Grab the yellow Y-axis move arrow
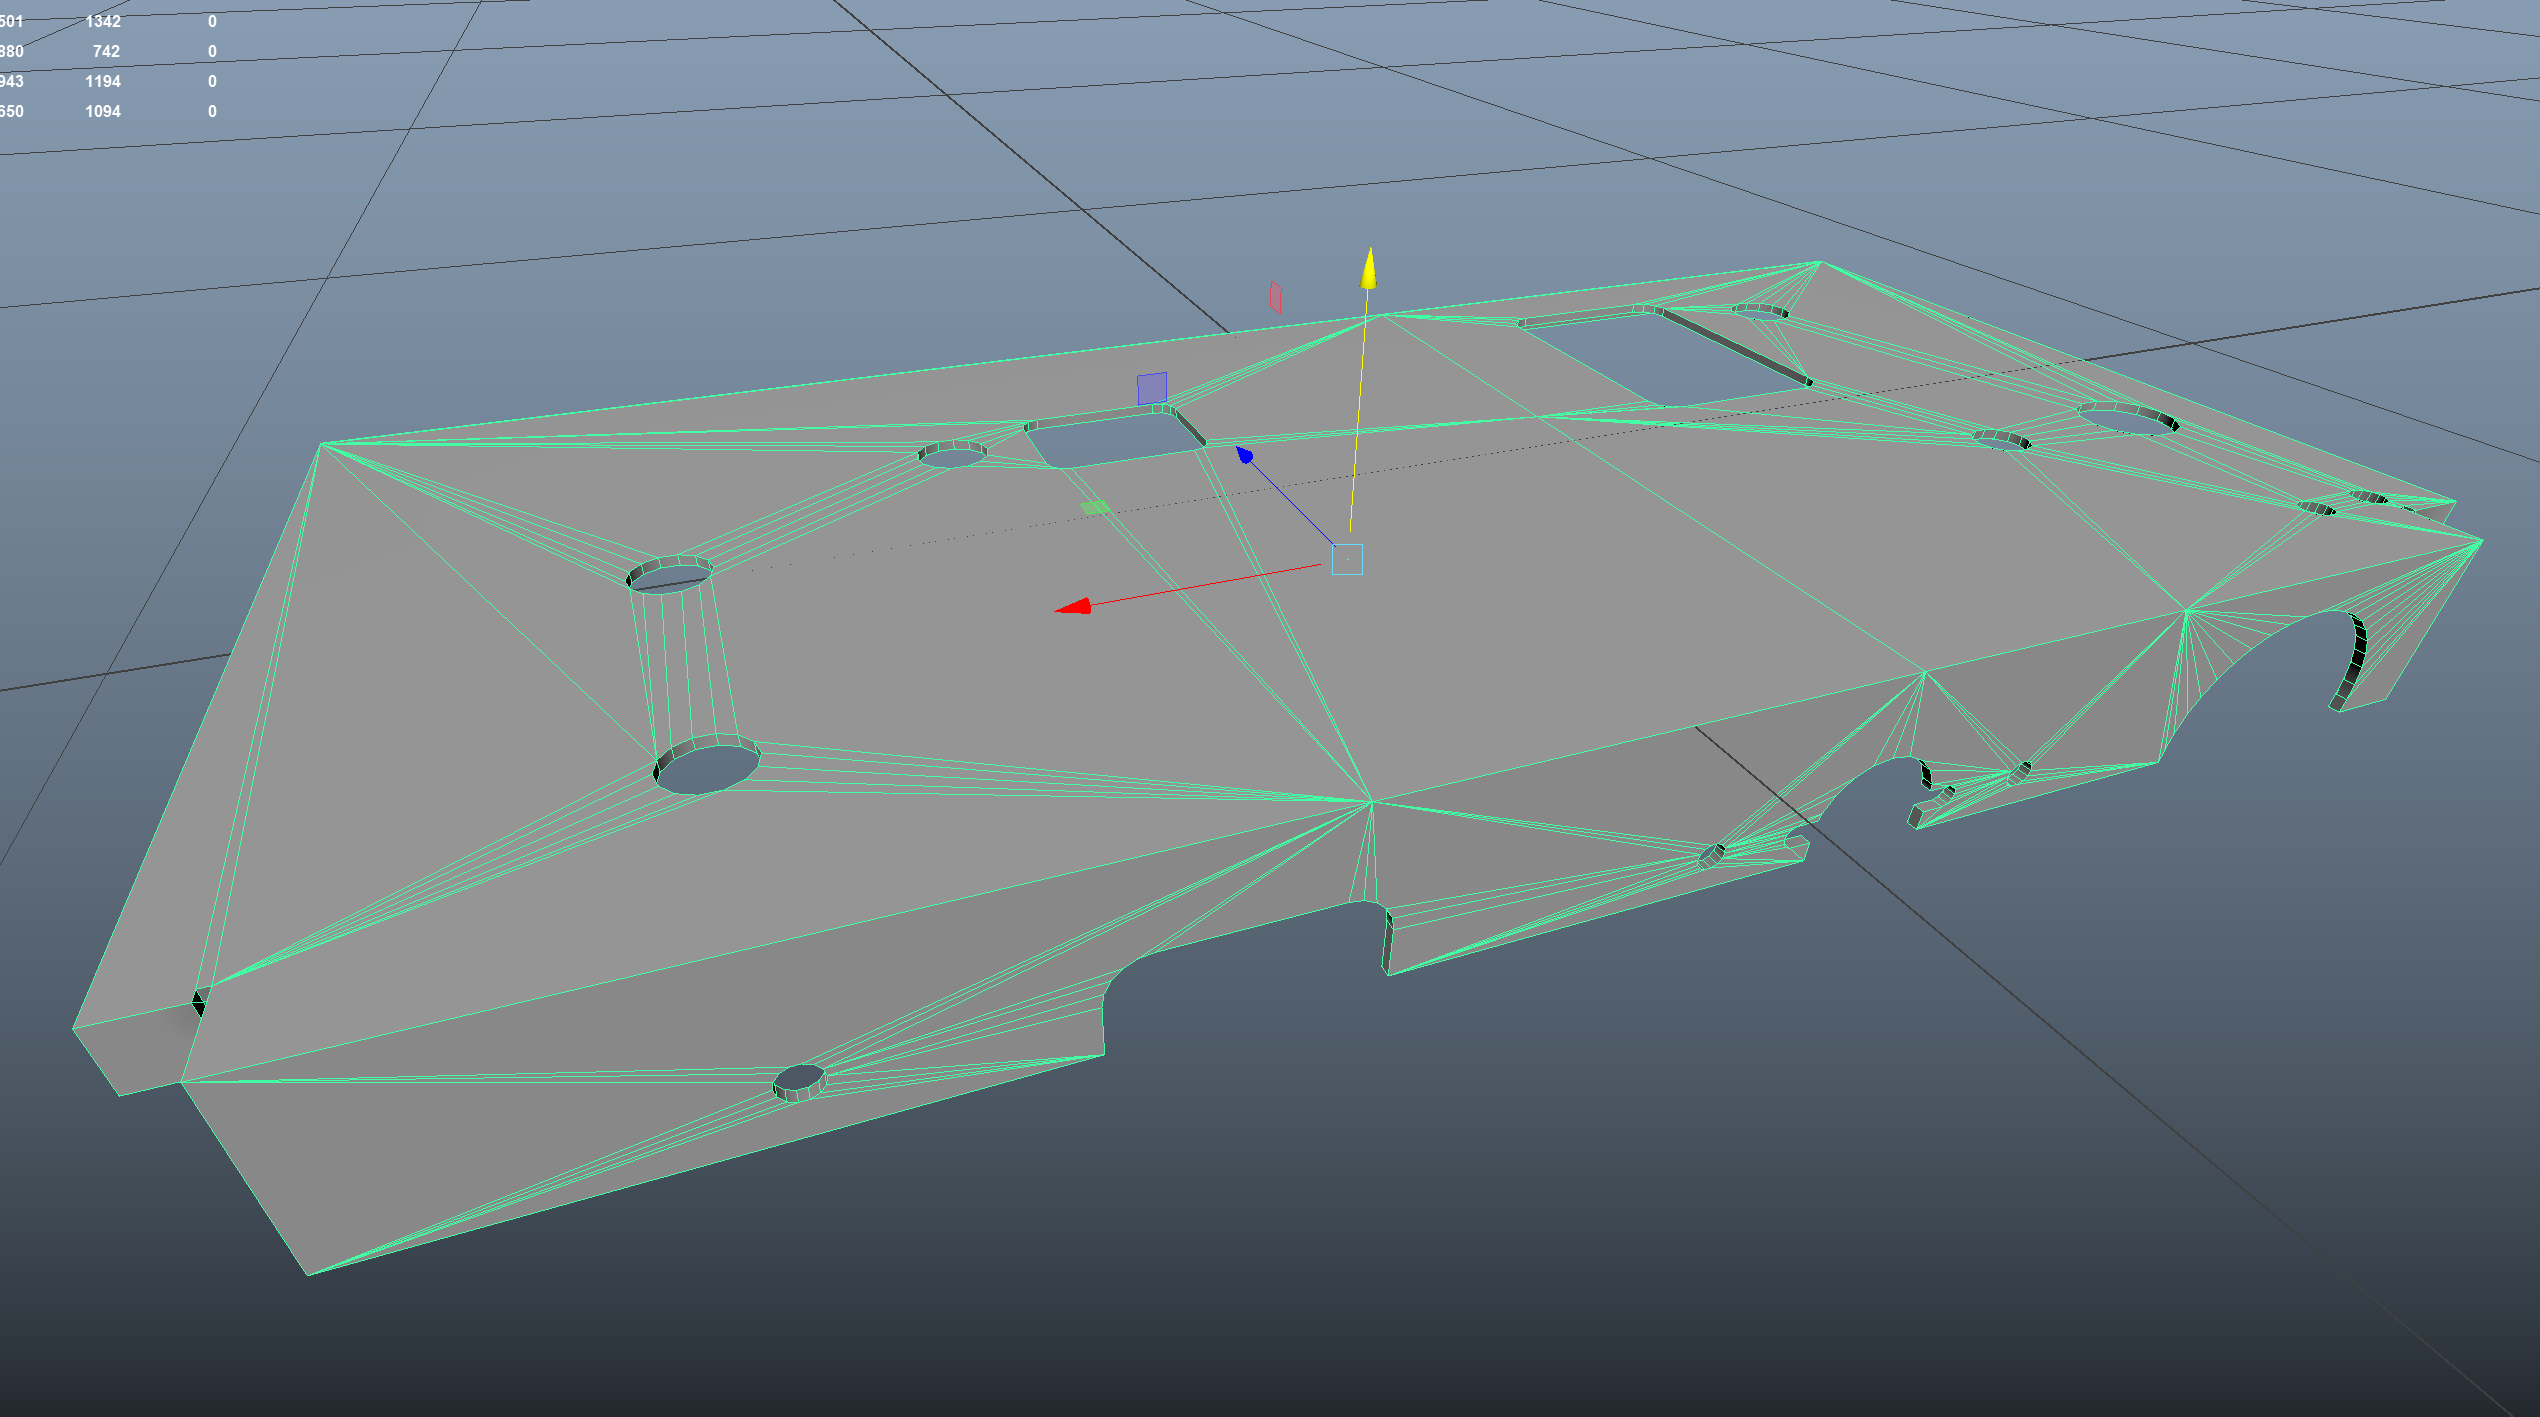This screenshot has height=1417, width=2540. 1368,269
